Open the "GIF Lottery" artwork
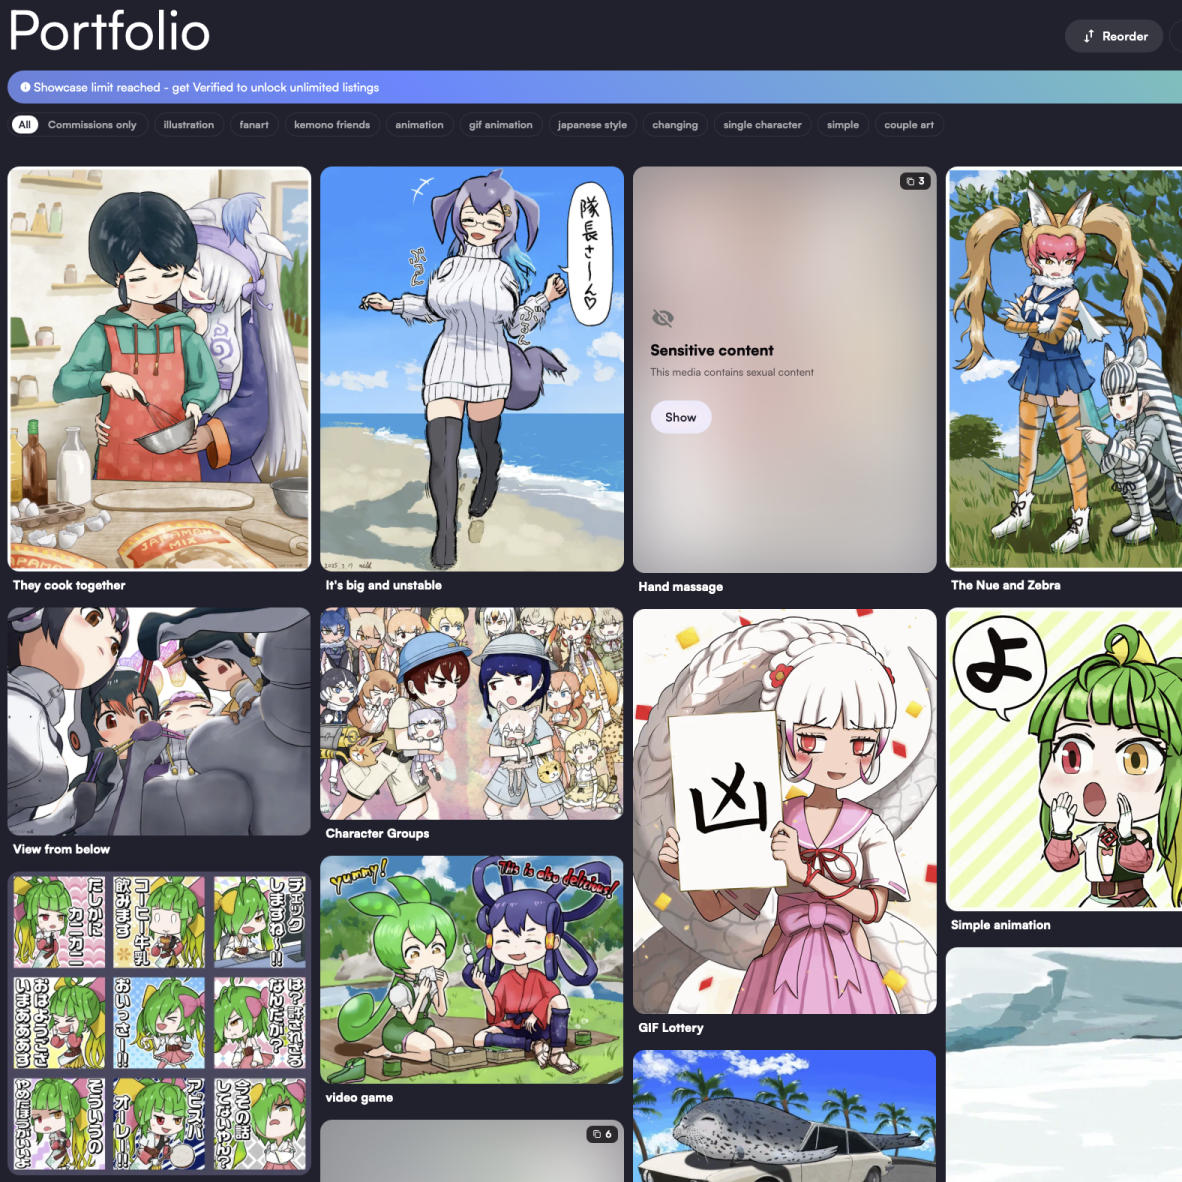 (784, 810)
